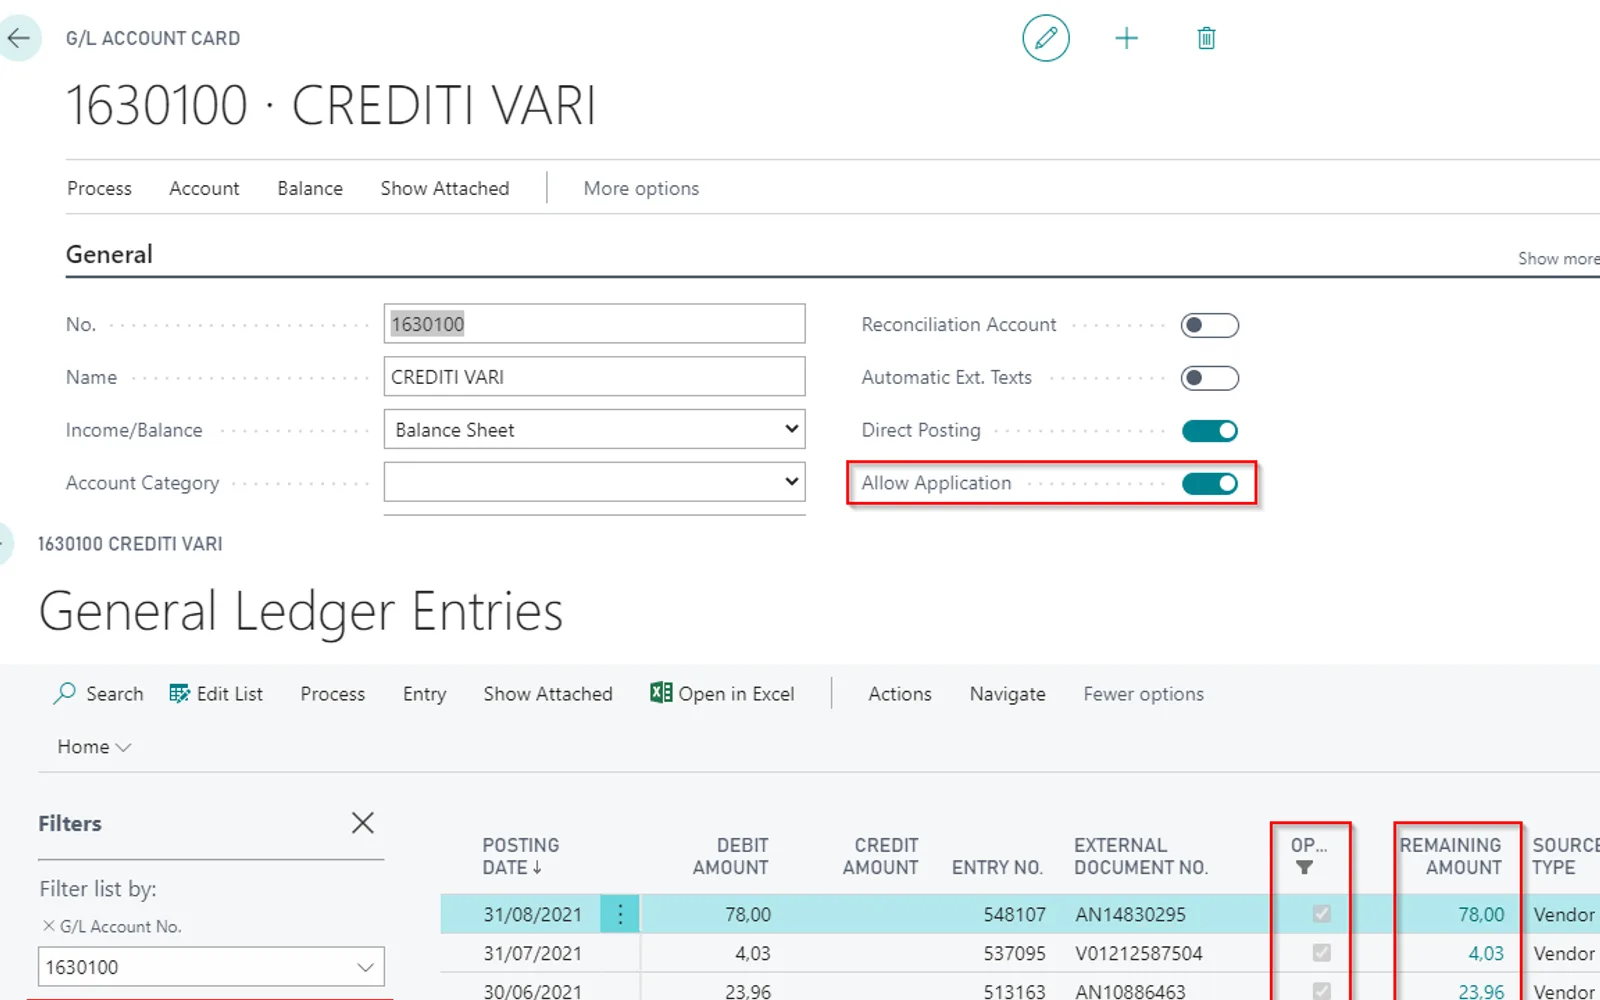Remove the G/L Account No. filter
Screen dimensions: 1600x1000
pos(48,926)
